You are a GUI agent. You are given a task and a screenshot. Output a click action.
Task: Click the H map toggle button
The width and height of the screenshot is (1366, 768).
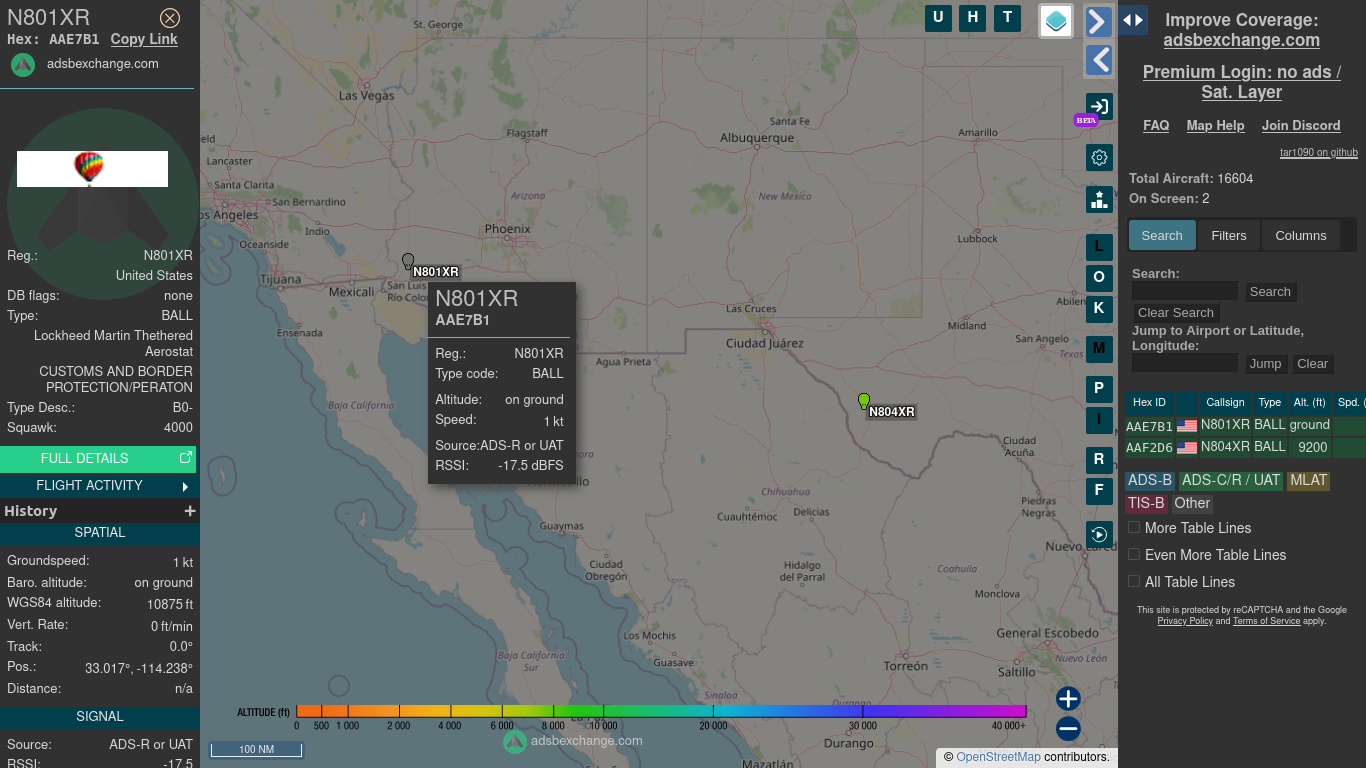click(972, 17)
